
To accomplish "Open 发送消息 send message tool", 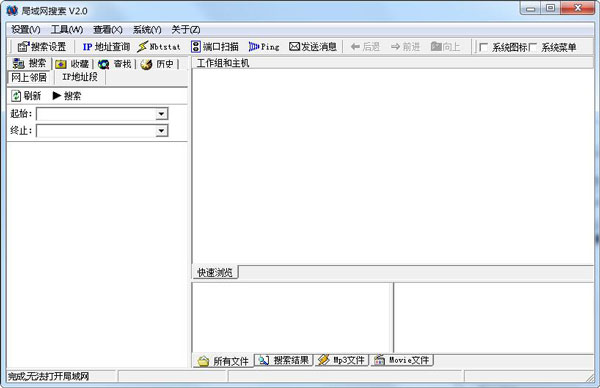I will click(x=313, y=47).
